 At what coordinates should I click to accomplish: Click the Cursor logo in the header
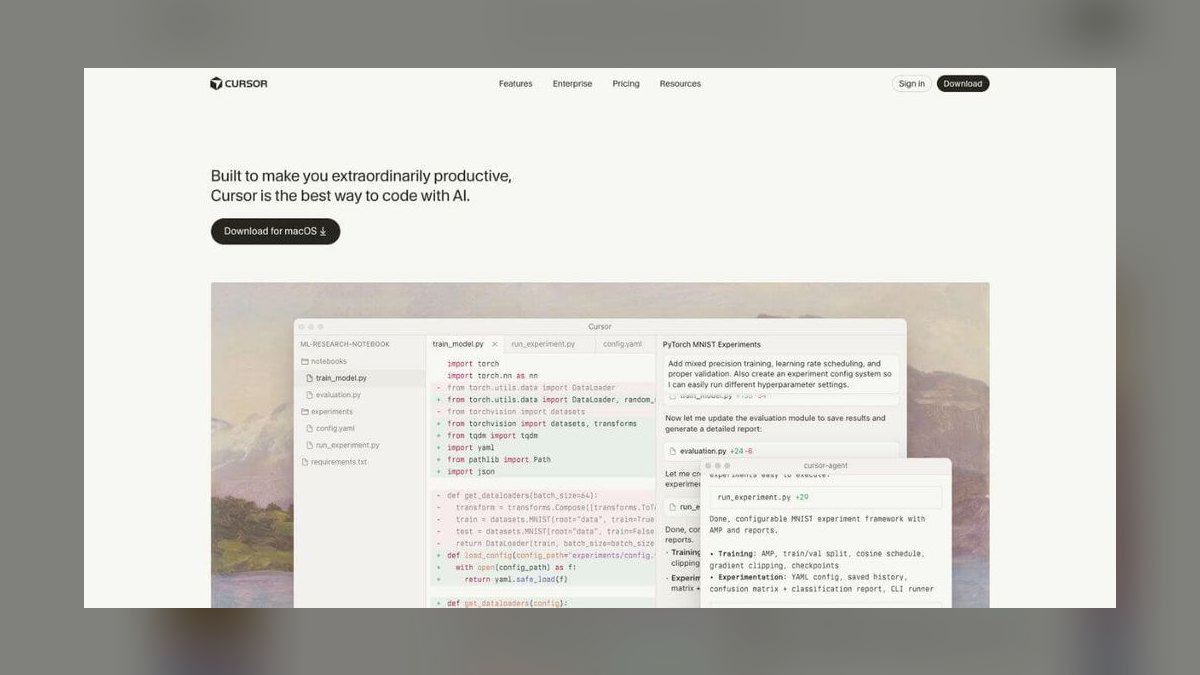(239, 84)
